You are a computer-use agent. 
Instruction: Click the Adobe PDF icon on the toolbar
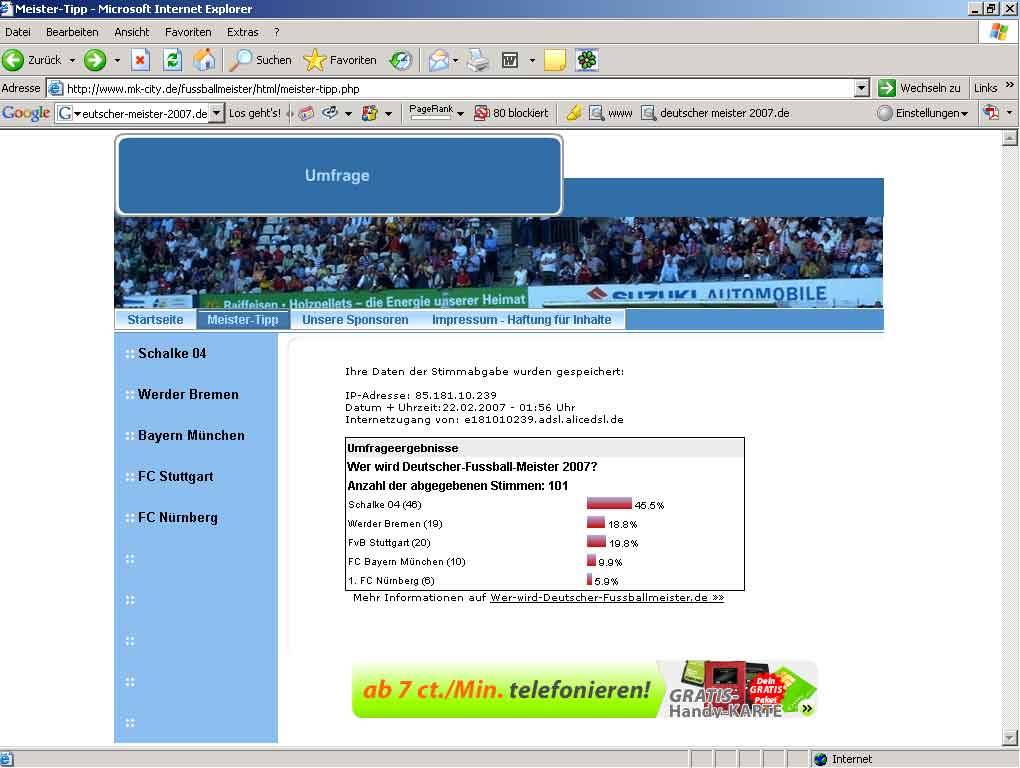coord(991,113)
